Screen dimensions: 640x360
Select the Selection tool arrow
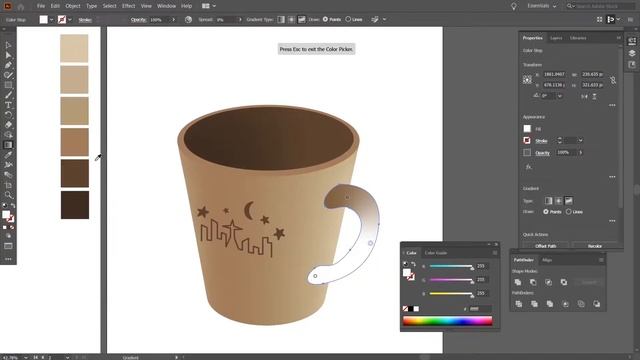pyautogui.click(x=8, y=45)
